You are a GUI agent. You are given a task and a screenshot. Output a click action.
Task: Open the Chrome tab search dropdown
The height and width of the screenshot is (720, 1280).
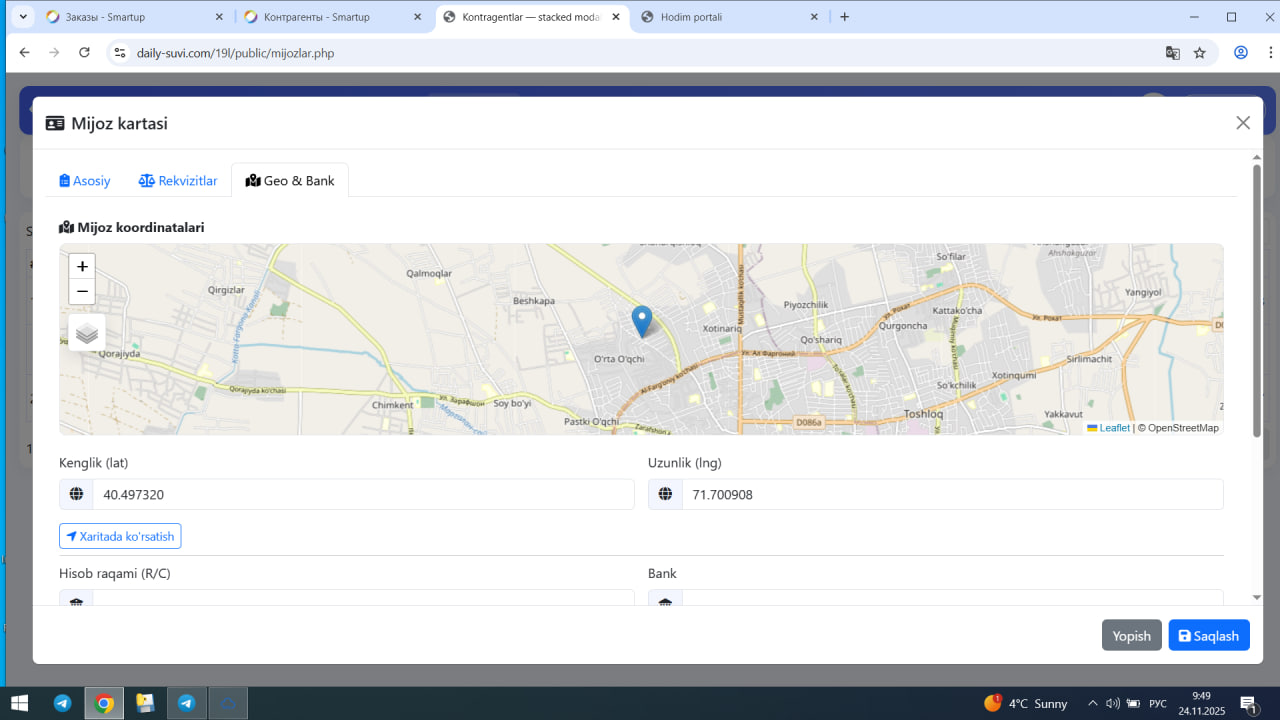pyautogui.click(x=24, y=17)
